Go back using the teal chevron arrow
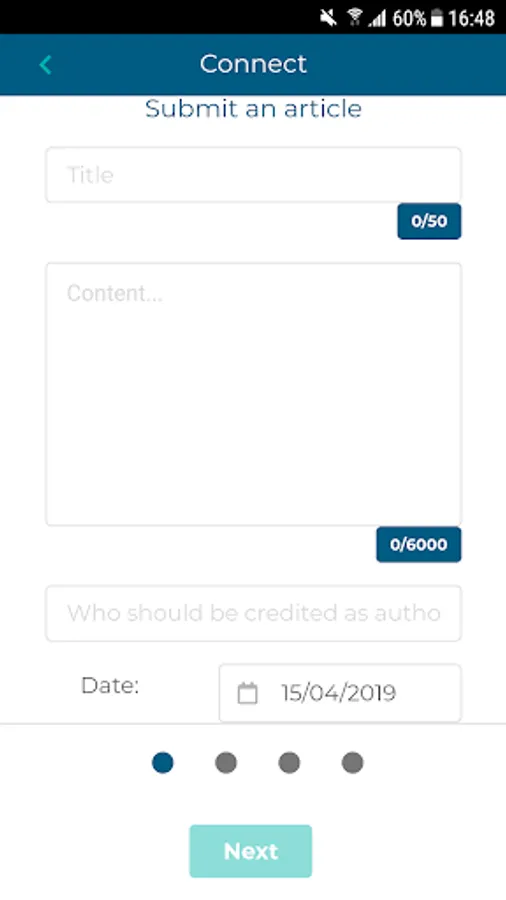 pos(45,65)
